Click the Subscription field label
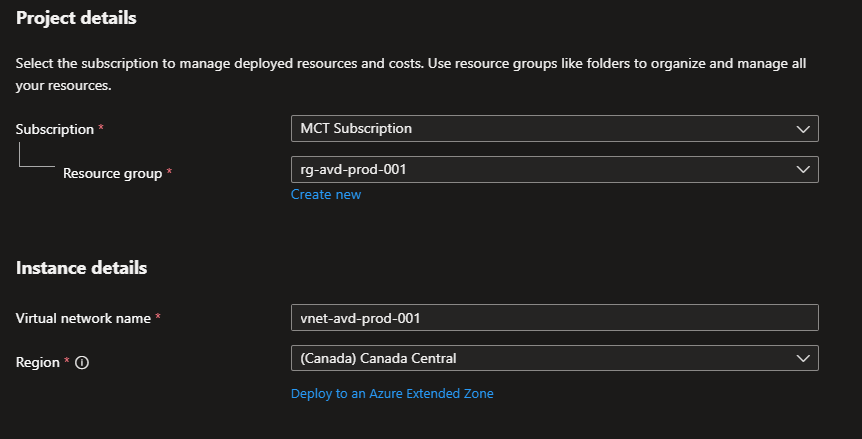 55,130
